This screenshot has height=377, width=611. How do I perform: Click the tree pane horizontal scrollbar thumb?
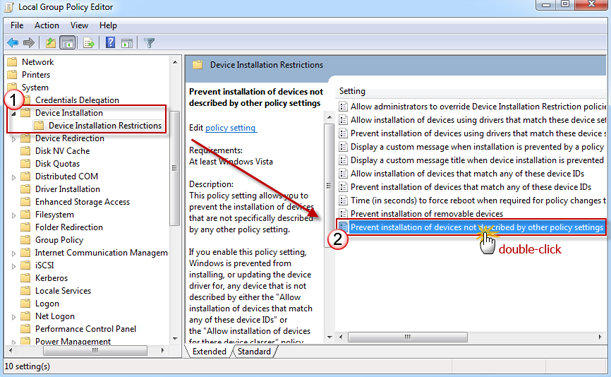tap(95, 350)
